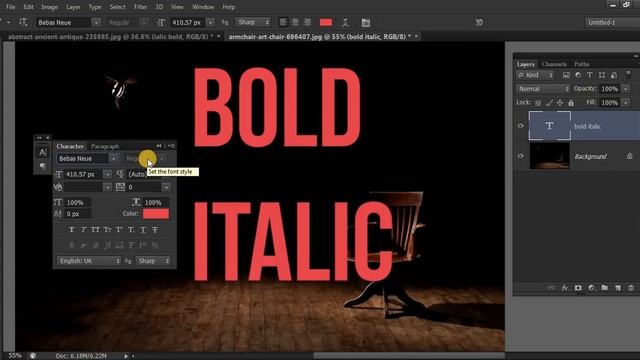640x360 pixels.
Task: Open options bar font size dropdown arrow
Action: (210, 22)
